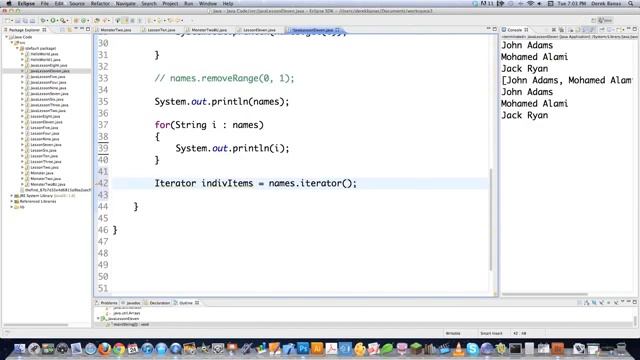Remove the terminated launch from the Console

553,30
